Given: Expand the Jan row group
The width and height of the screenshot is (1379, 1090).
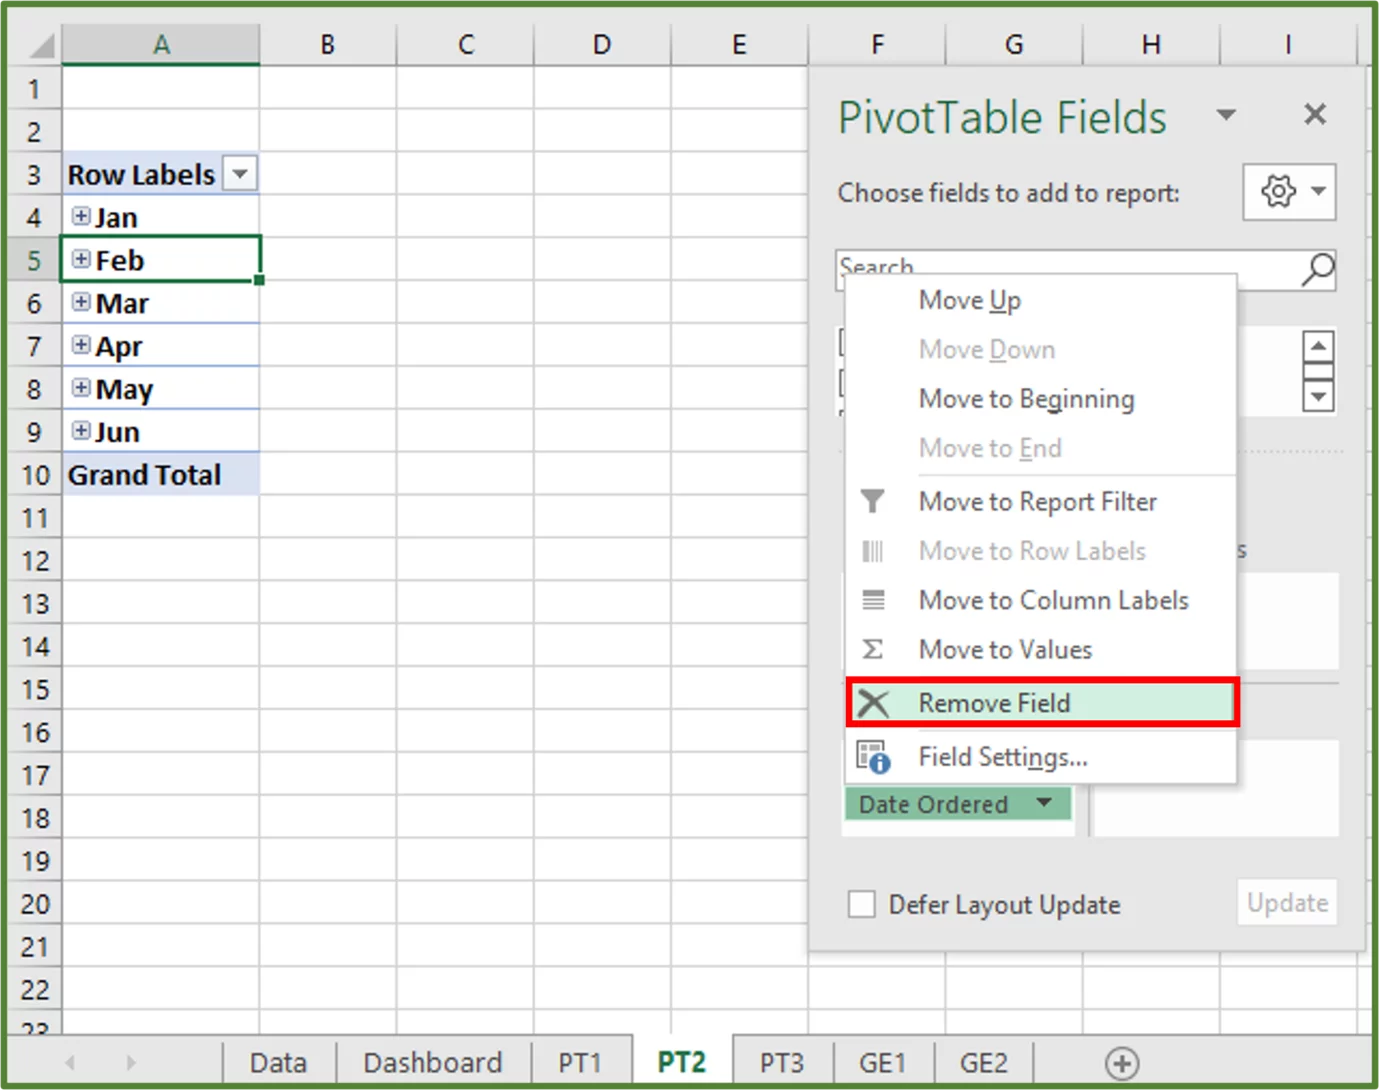Looking at the screenshot, I should 80,216.
